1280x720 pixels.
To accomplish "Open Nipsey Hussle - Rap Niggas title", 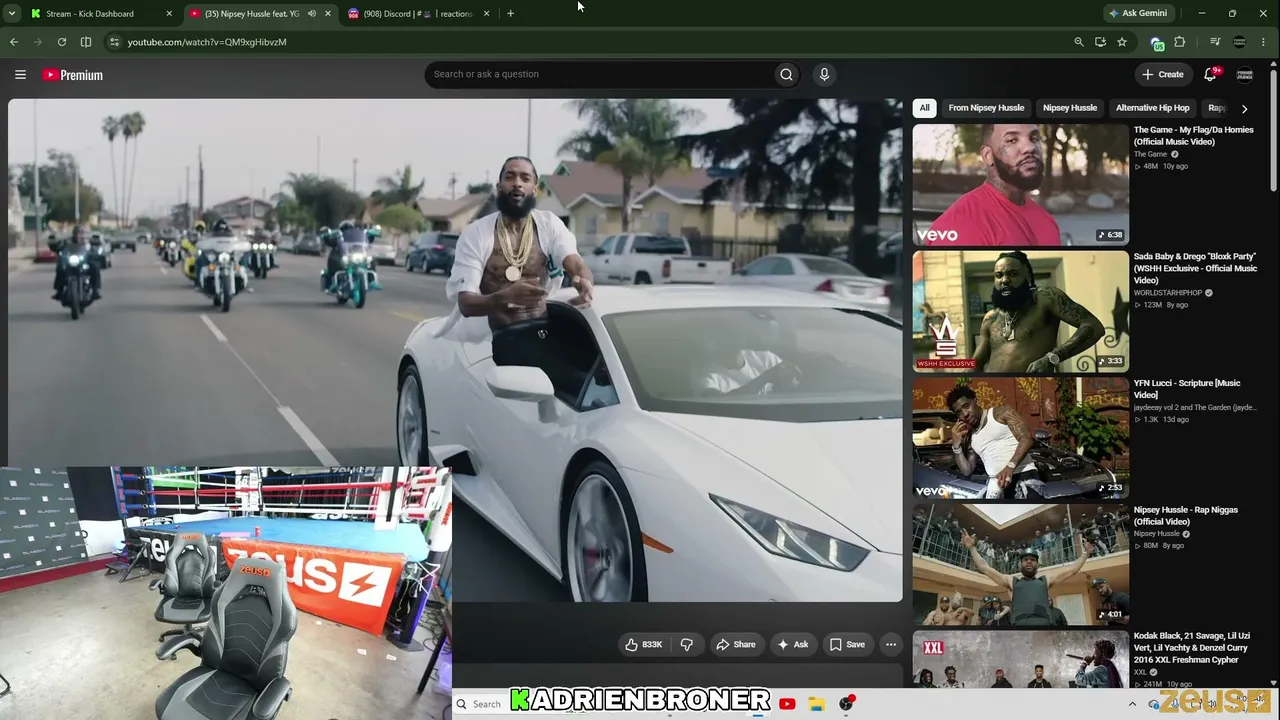I will 1186,516.
